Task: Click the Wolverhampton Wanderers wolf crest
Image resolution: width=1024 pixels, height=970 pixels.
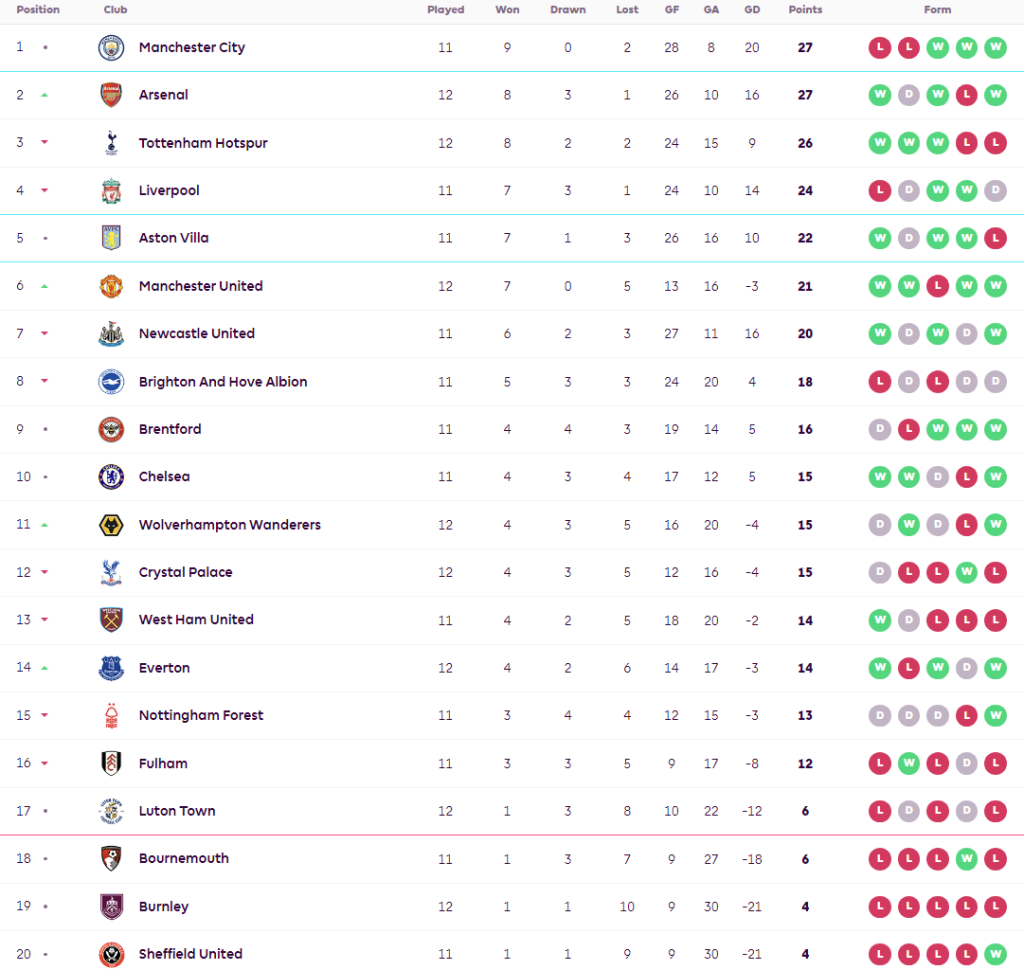Action: tap(111, 525)
